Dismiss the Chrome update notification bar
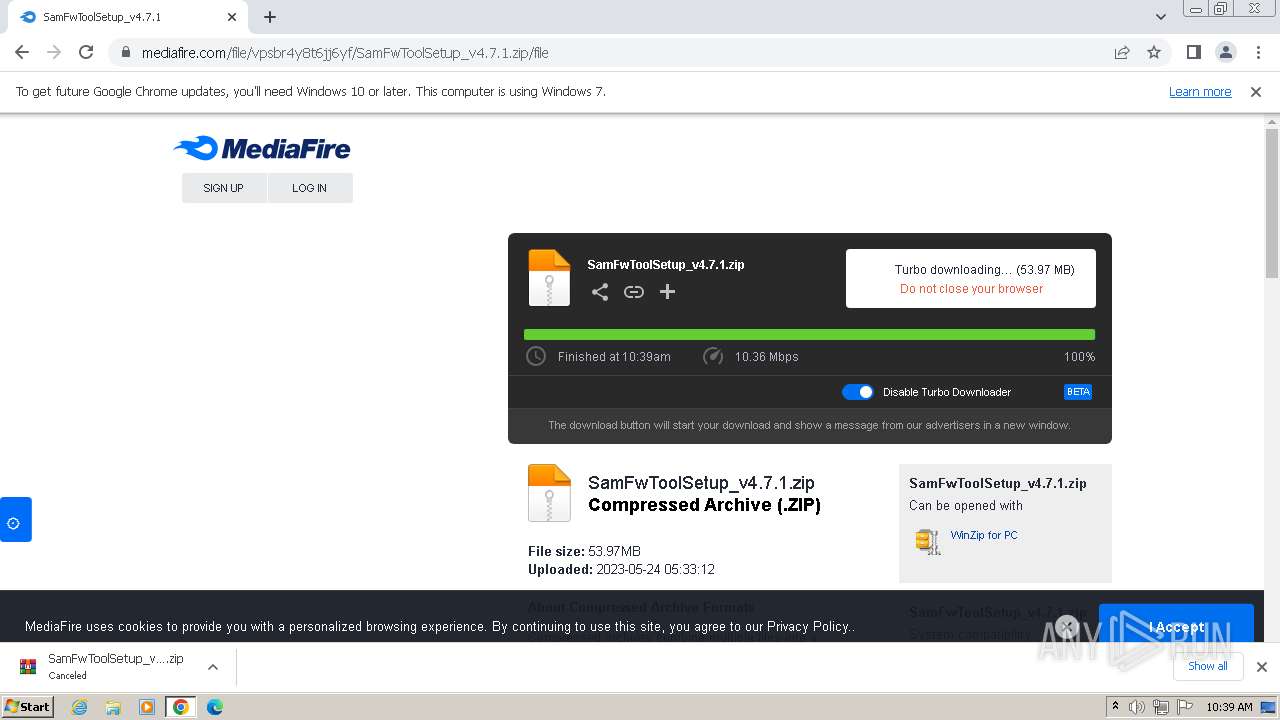Image resolution: width=1280 pixels, height=720 pixels. [1256, 91]
